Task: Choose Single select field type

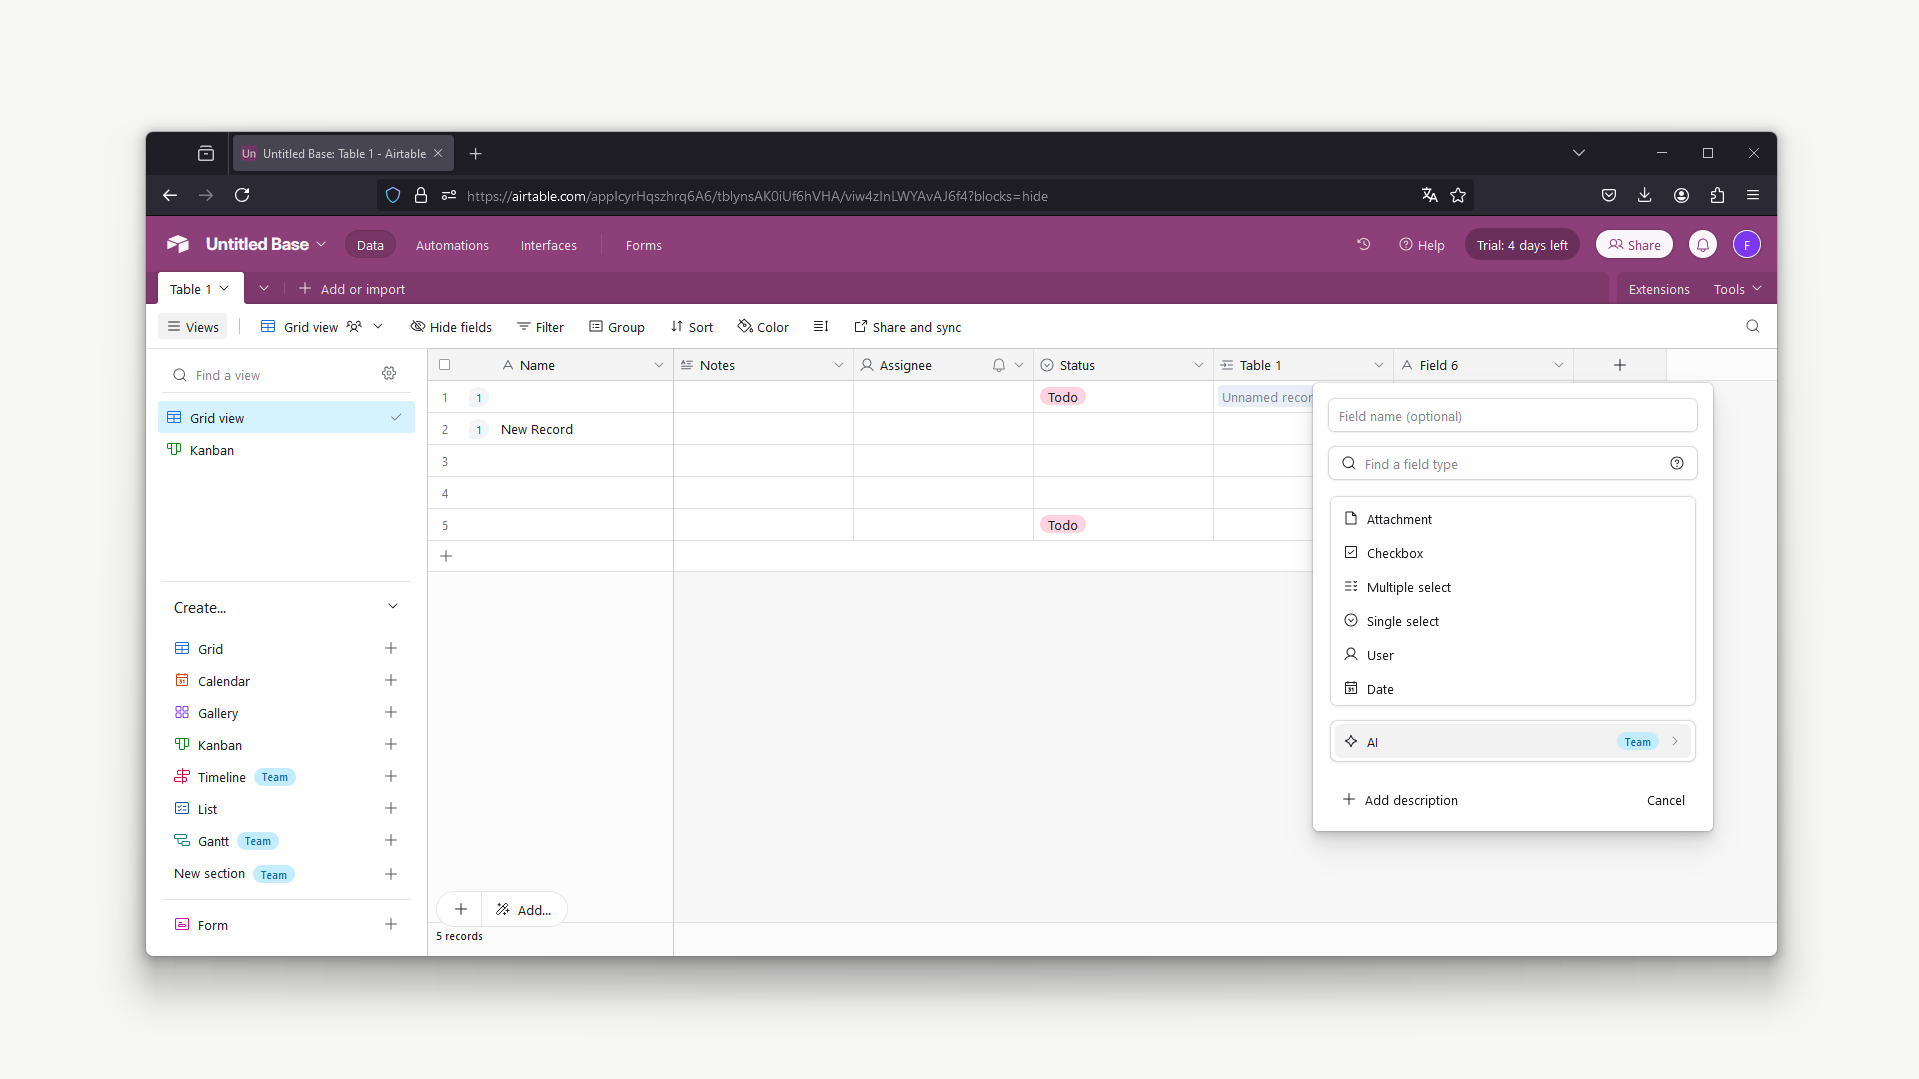Action: coord(1512,621)
